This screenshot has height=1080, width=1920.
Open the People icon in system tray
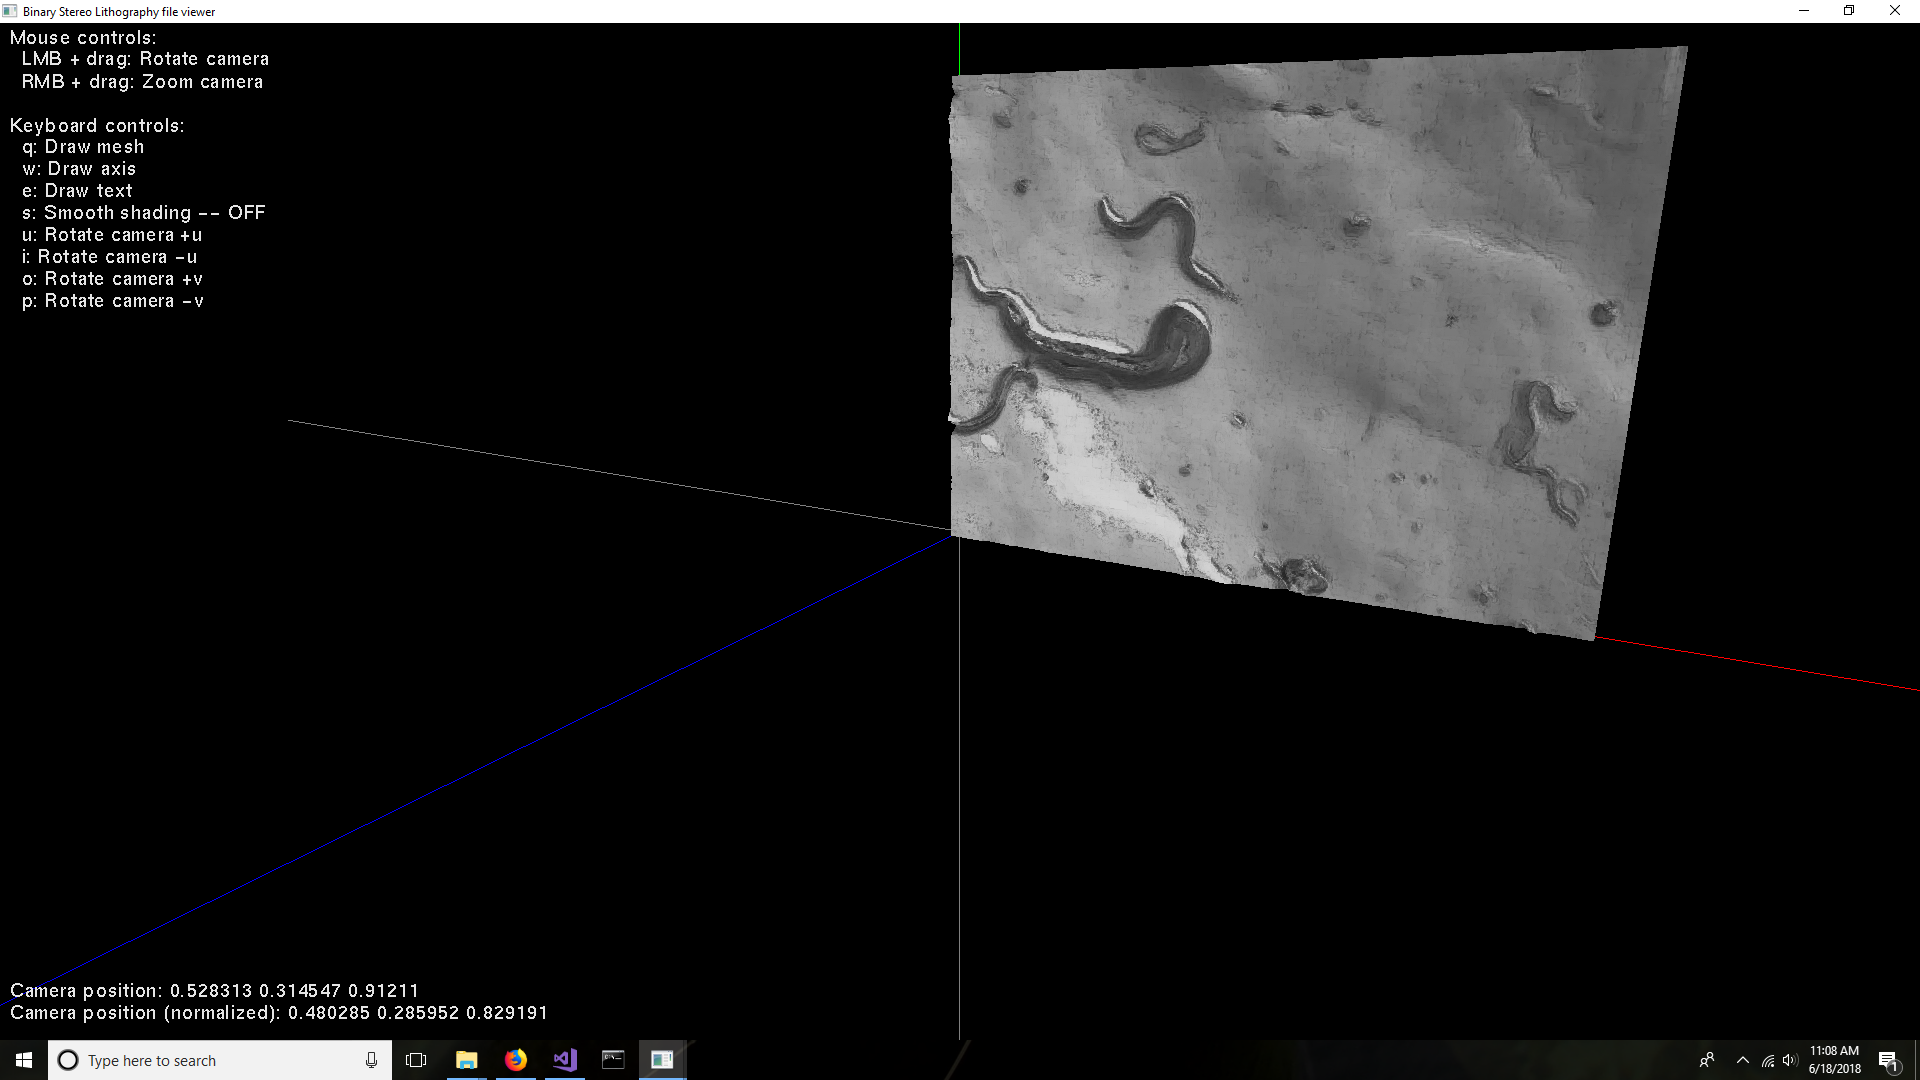(1707, 1060)
